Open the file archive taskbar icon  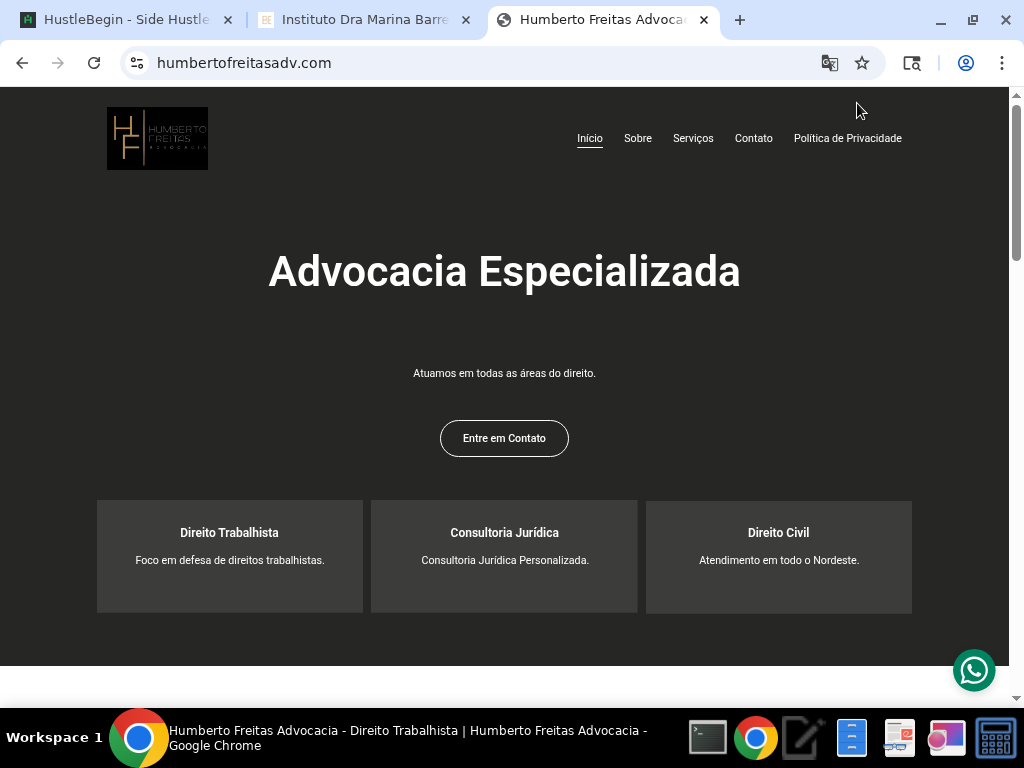pos(851,737)
